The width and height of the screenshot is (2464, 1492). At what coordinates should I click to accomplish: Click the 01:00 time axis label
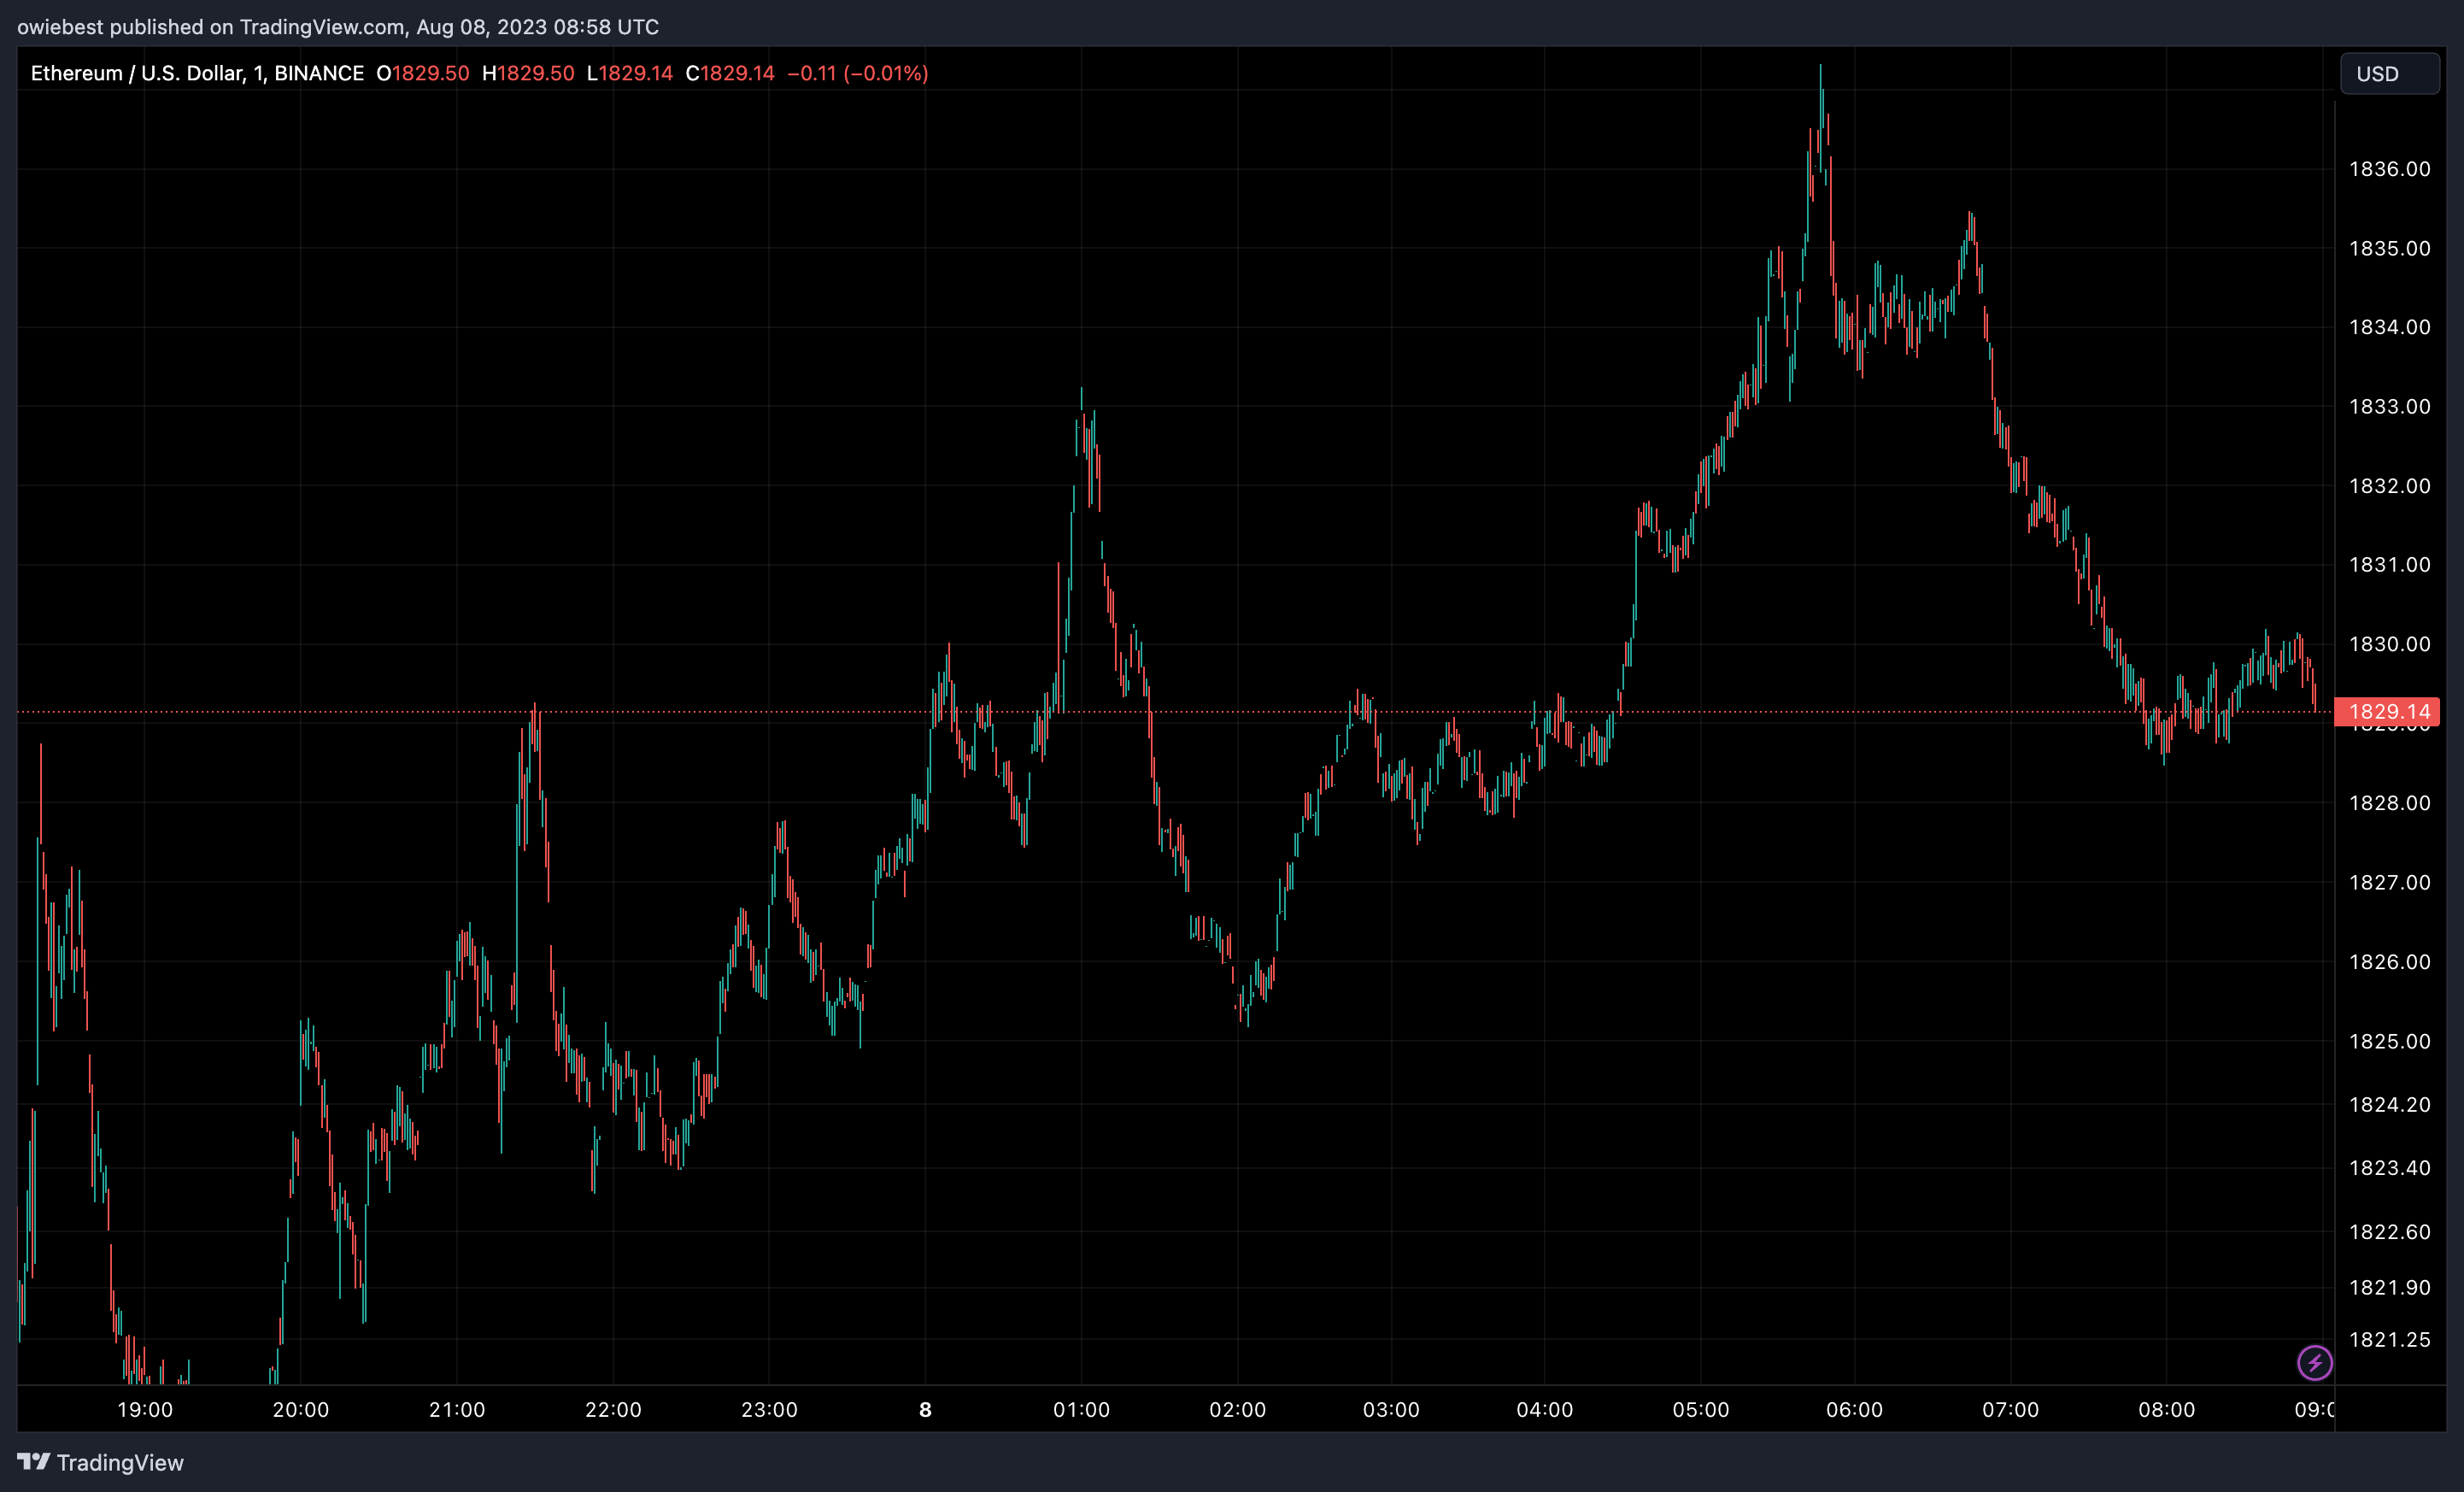[x=1081, y=1409]
